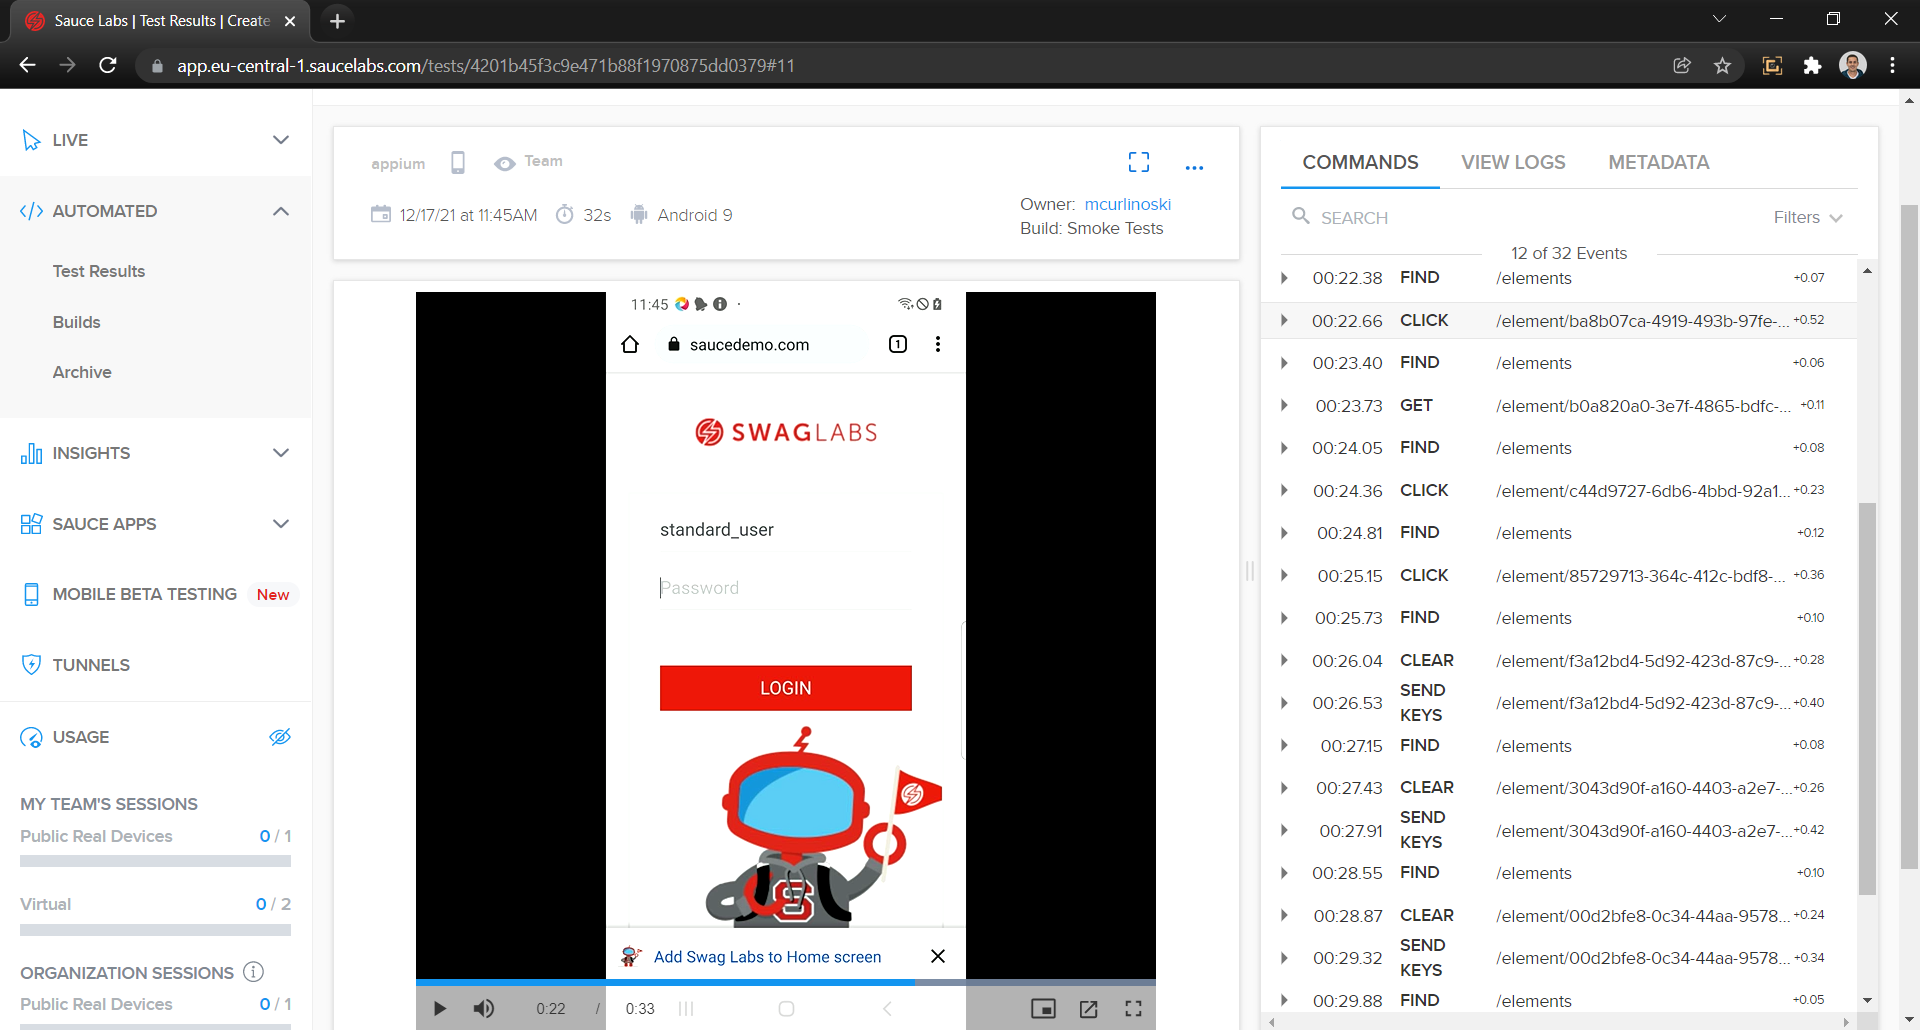This screenshot has height=1030, width=1920.
Task: Open Archive in the sidebar
Action: (82, 372)
